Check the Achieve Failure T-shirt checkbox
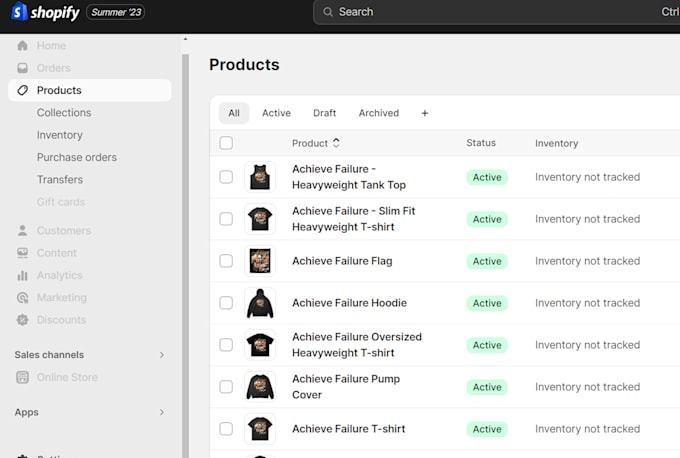680x458 pixels. pos(226,429)
